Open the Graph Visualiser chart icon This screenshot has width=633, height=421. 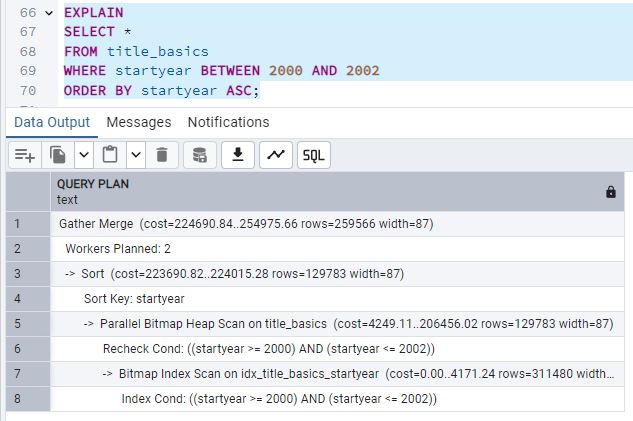click(x=275, y=155)
